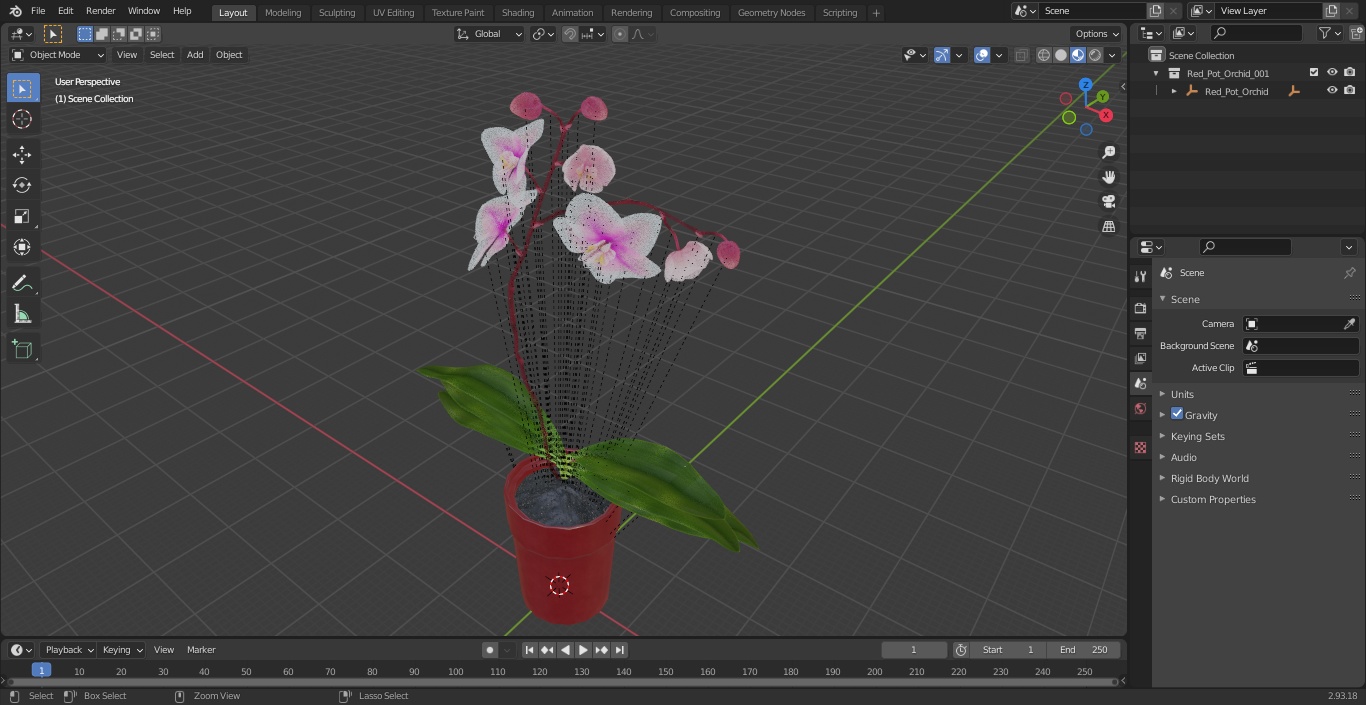Hide Red_Pot_Orchid_001 collection in viewport

tap(1332, 73)
